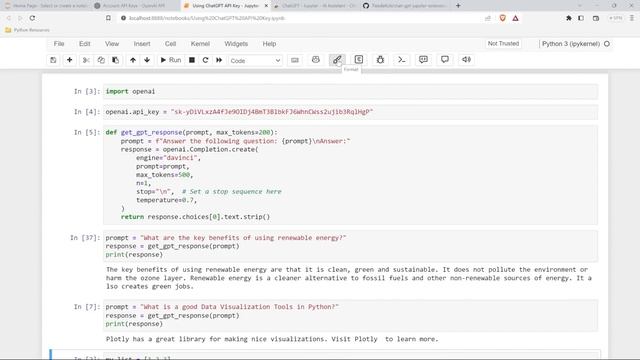The image size is (640, 360).
Task: Interrupt the kernel with the stop icon
Action: [x=192, y=60]
